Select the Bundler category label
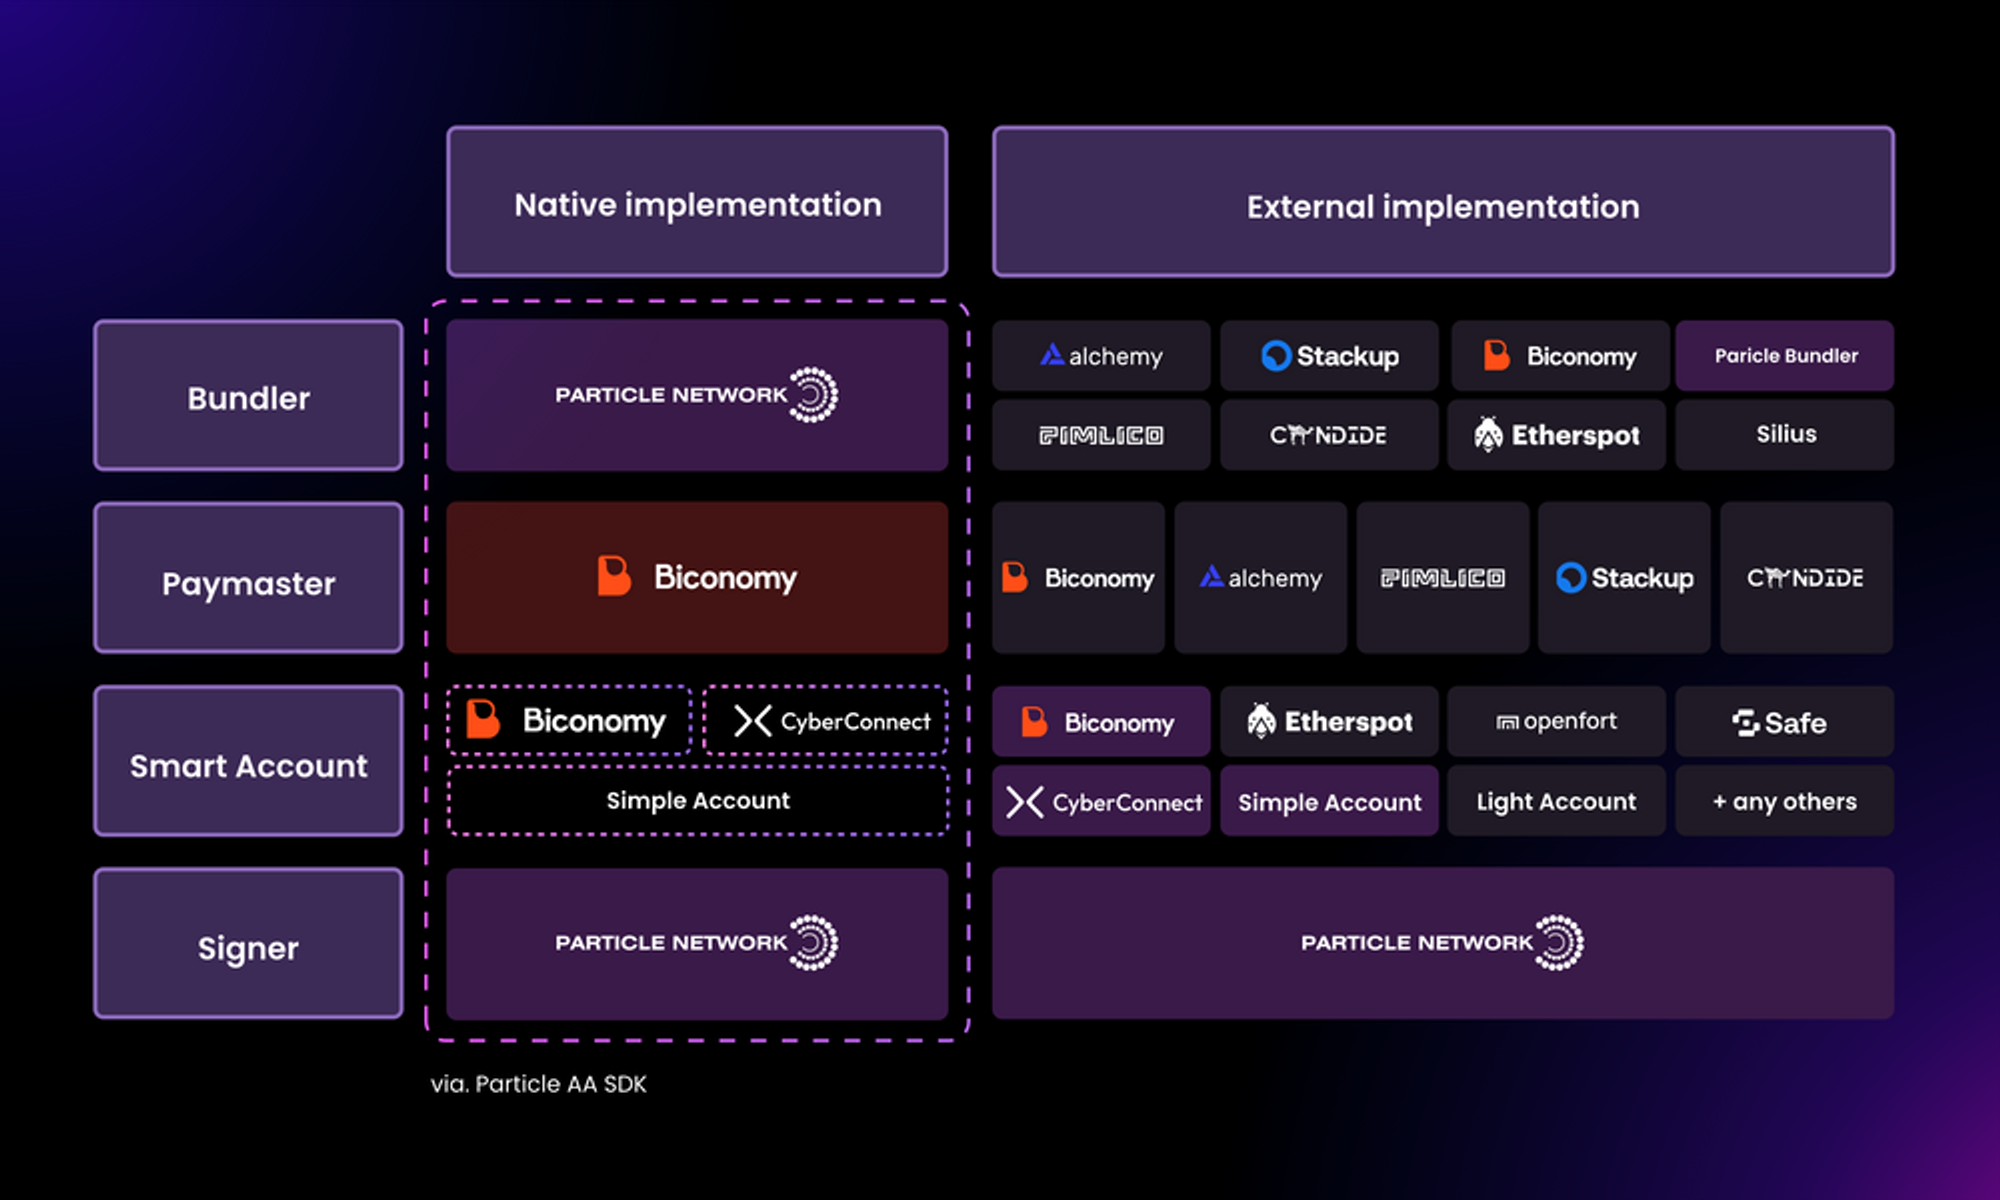The width and height of the screenshot is (2000, 1200). pos(249,396)
